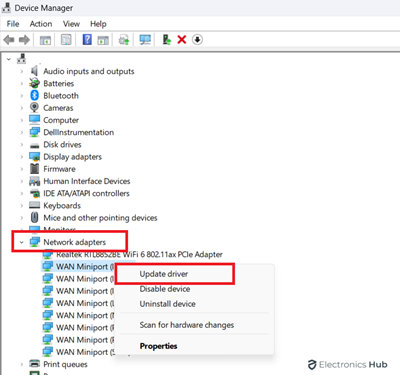400x375 pixels.
Task: Click the Batteries category icon
Action: point(34,83)
